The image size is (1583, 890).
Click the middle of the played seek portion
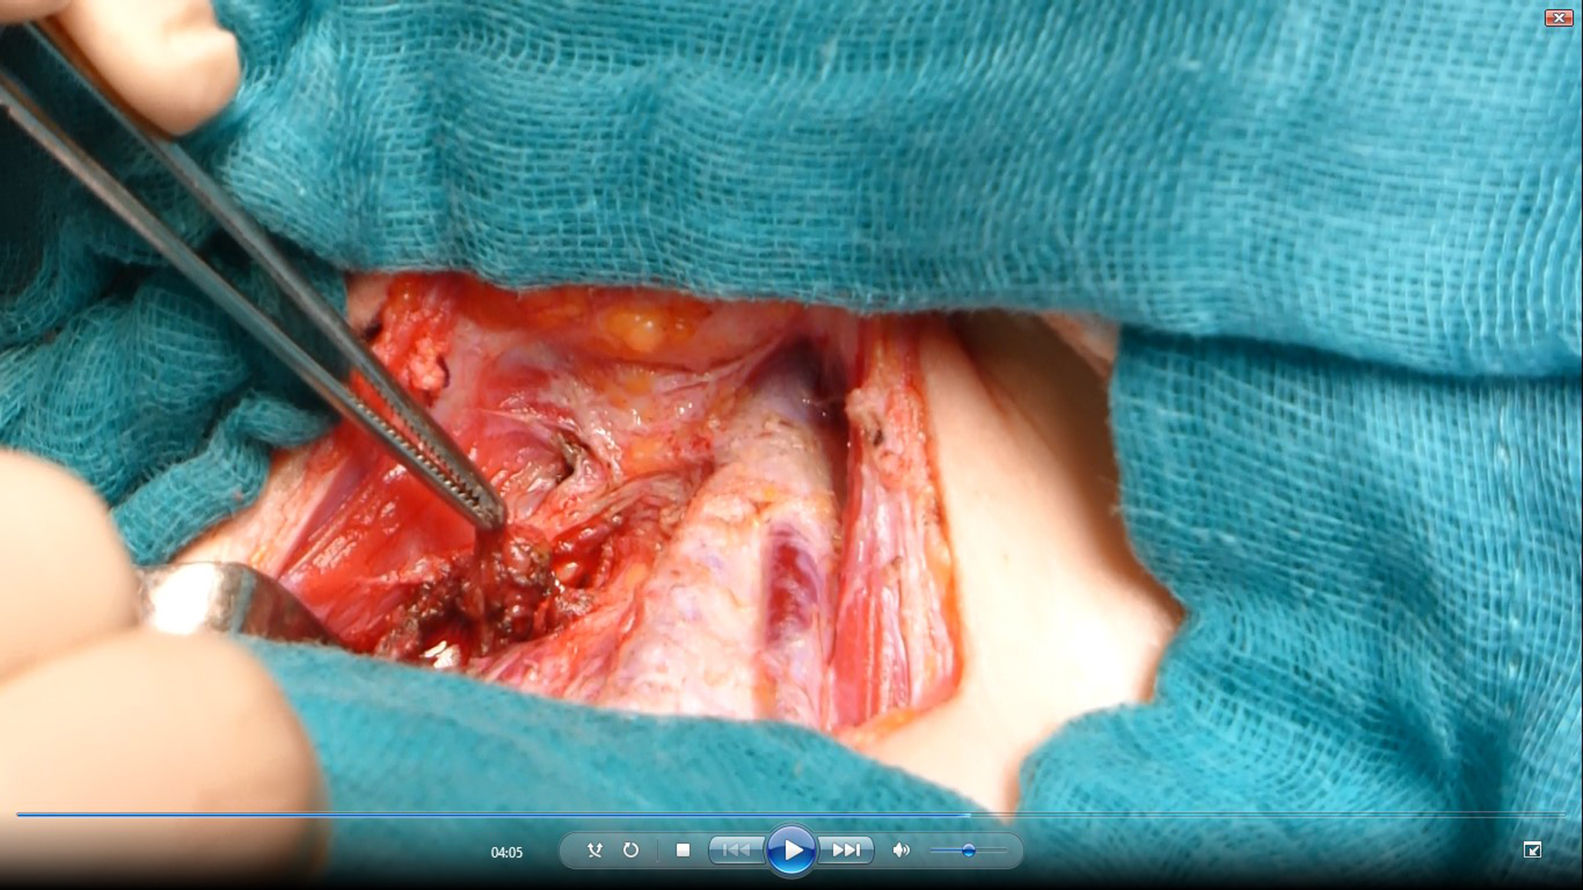(x=493, y=814)
